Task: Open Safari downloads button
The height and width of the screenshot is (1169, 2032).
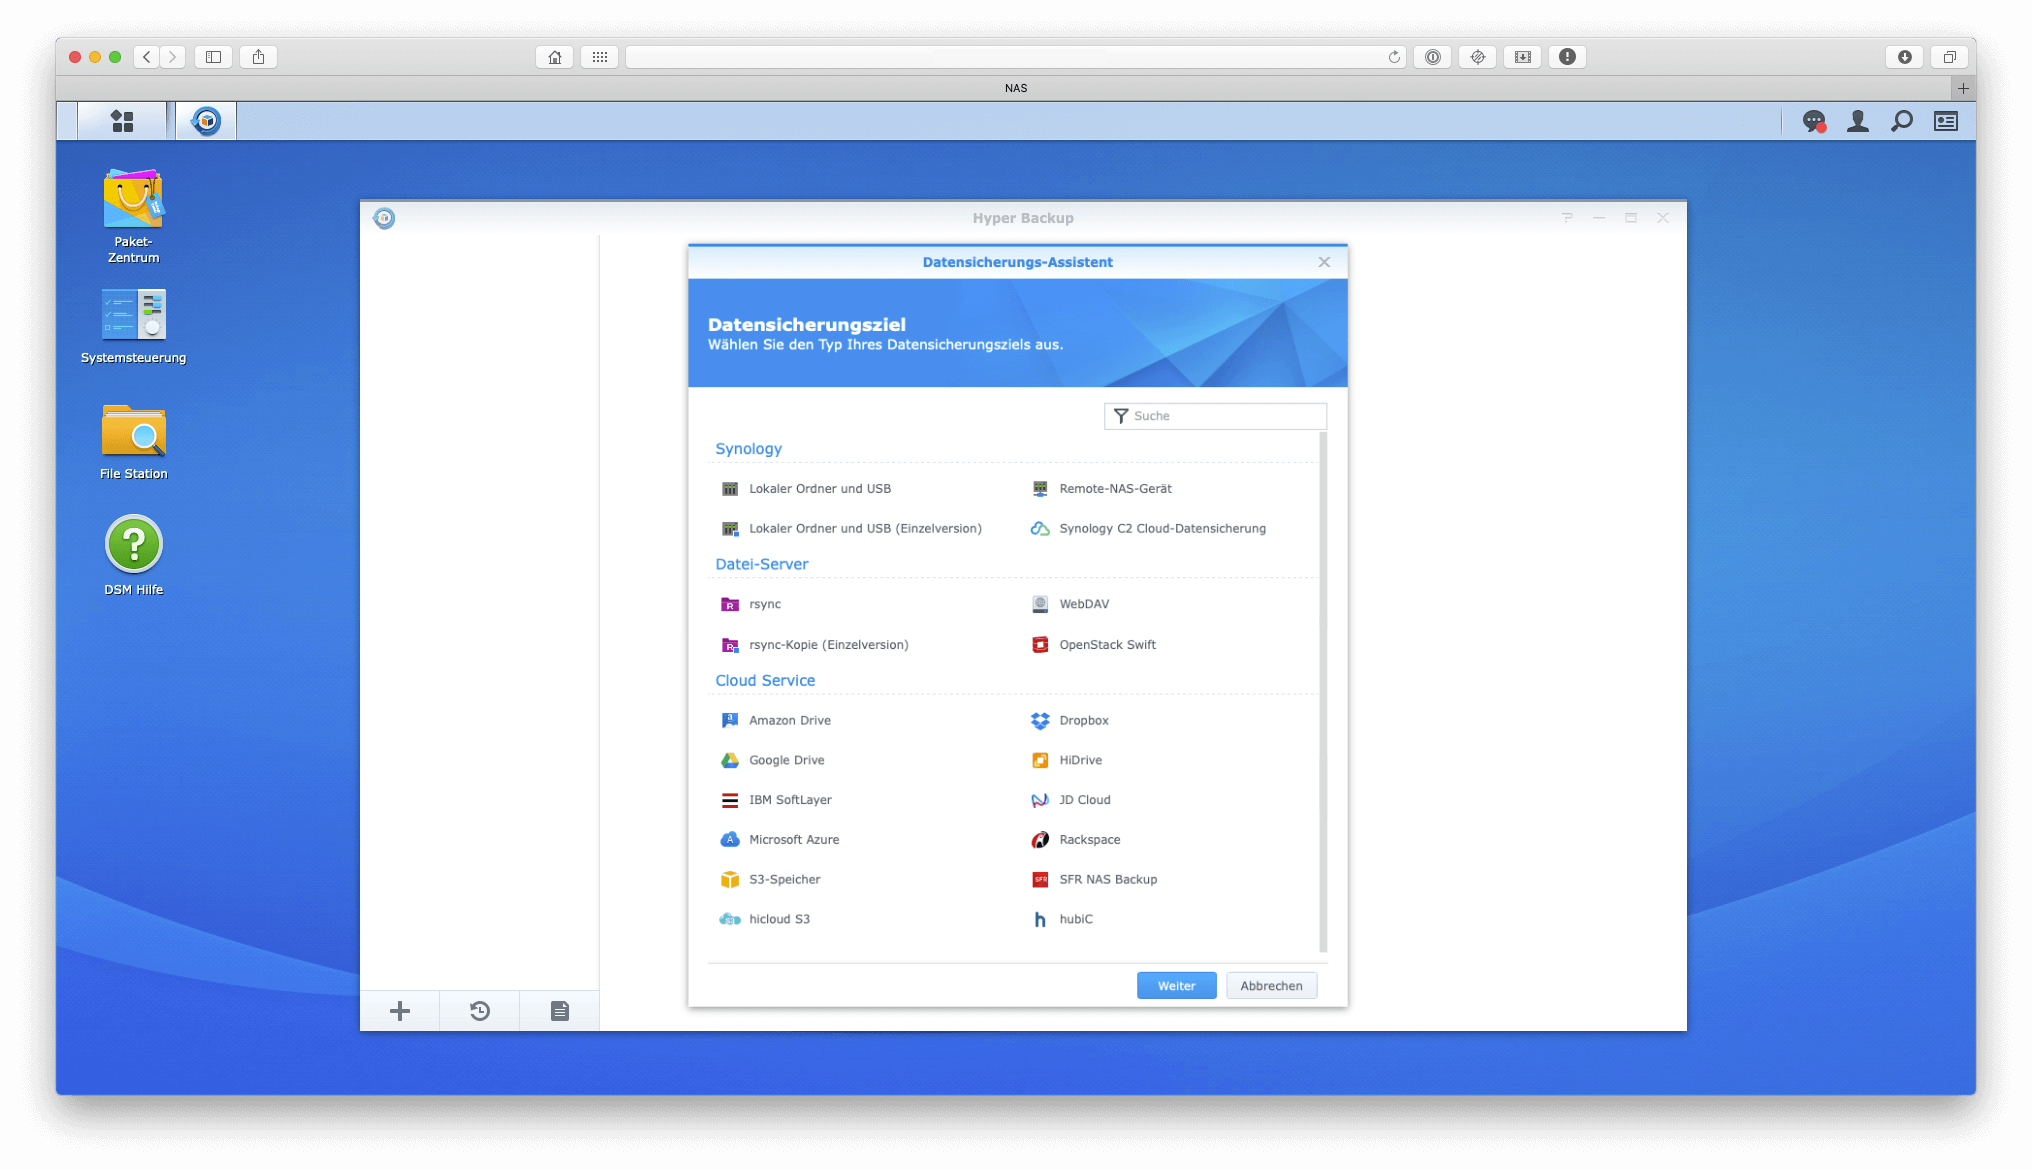Action: point(1904,57)
